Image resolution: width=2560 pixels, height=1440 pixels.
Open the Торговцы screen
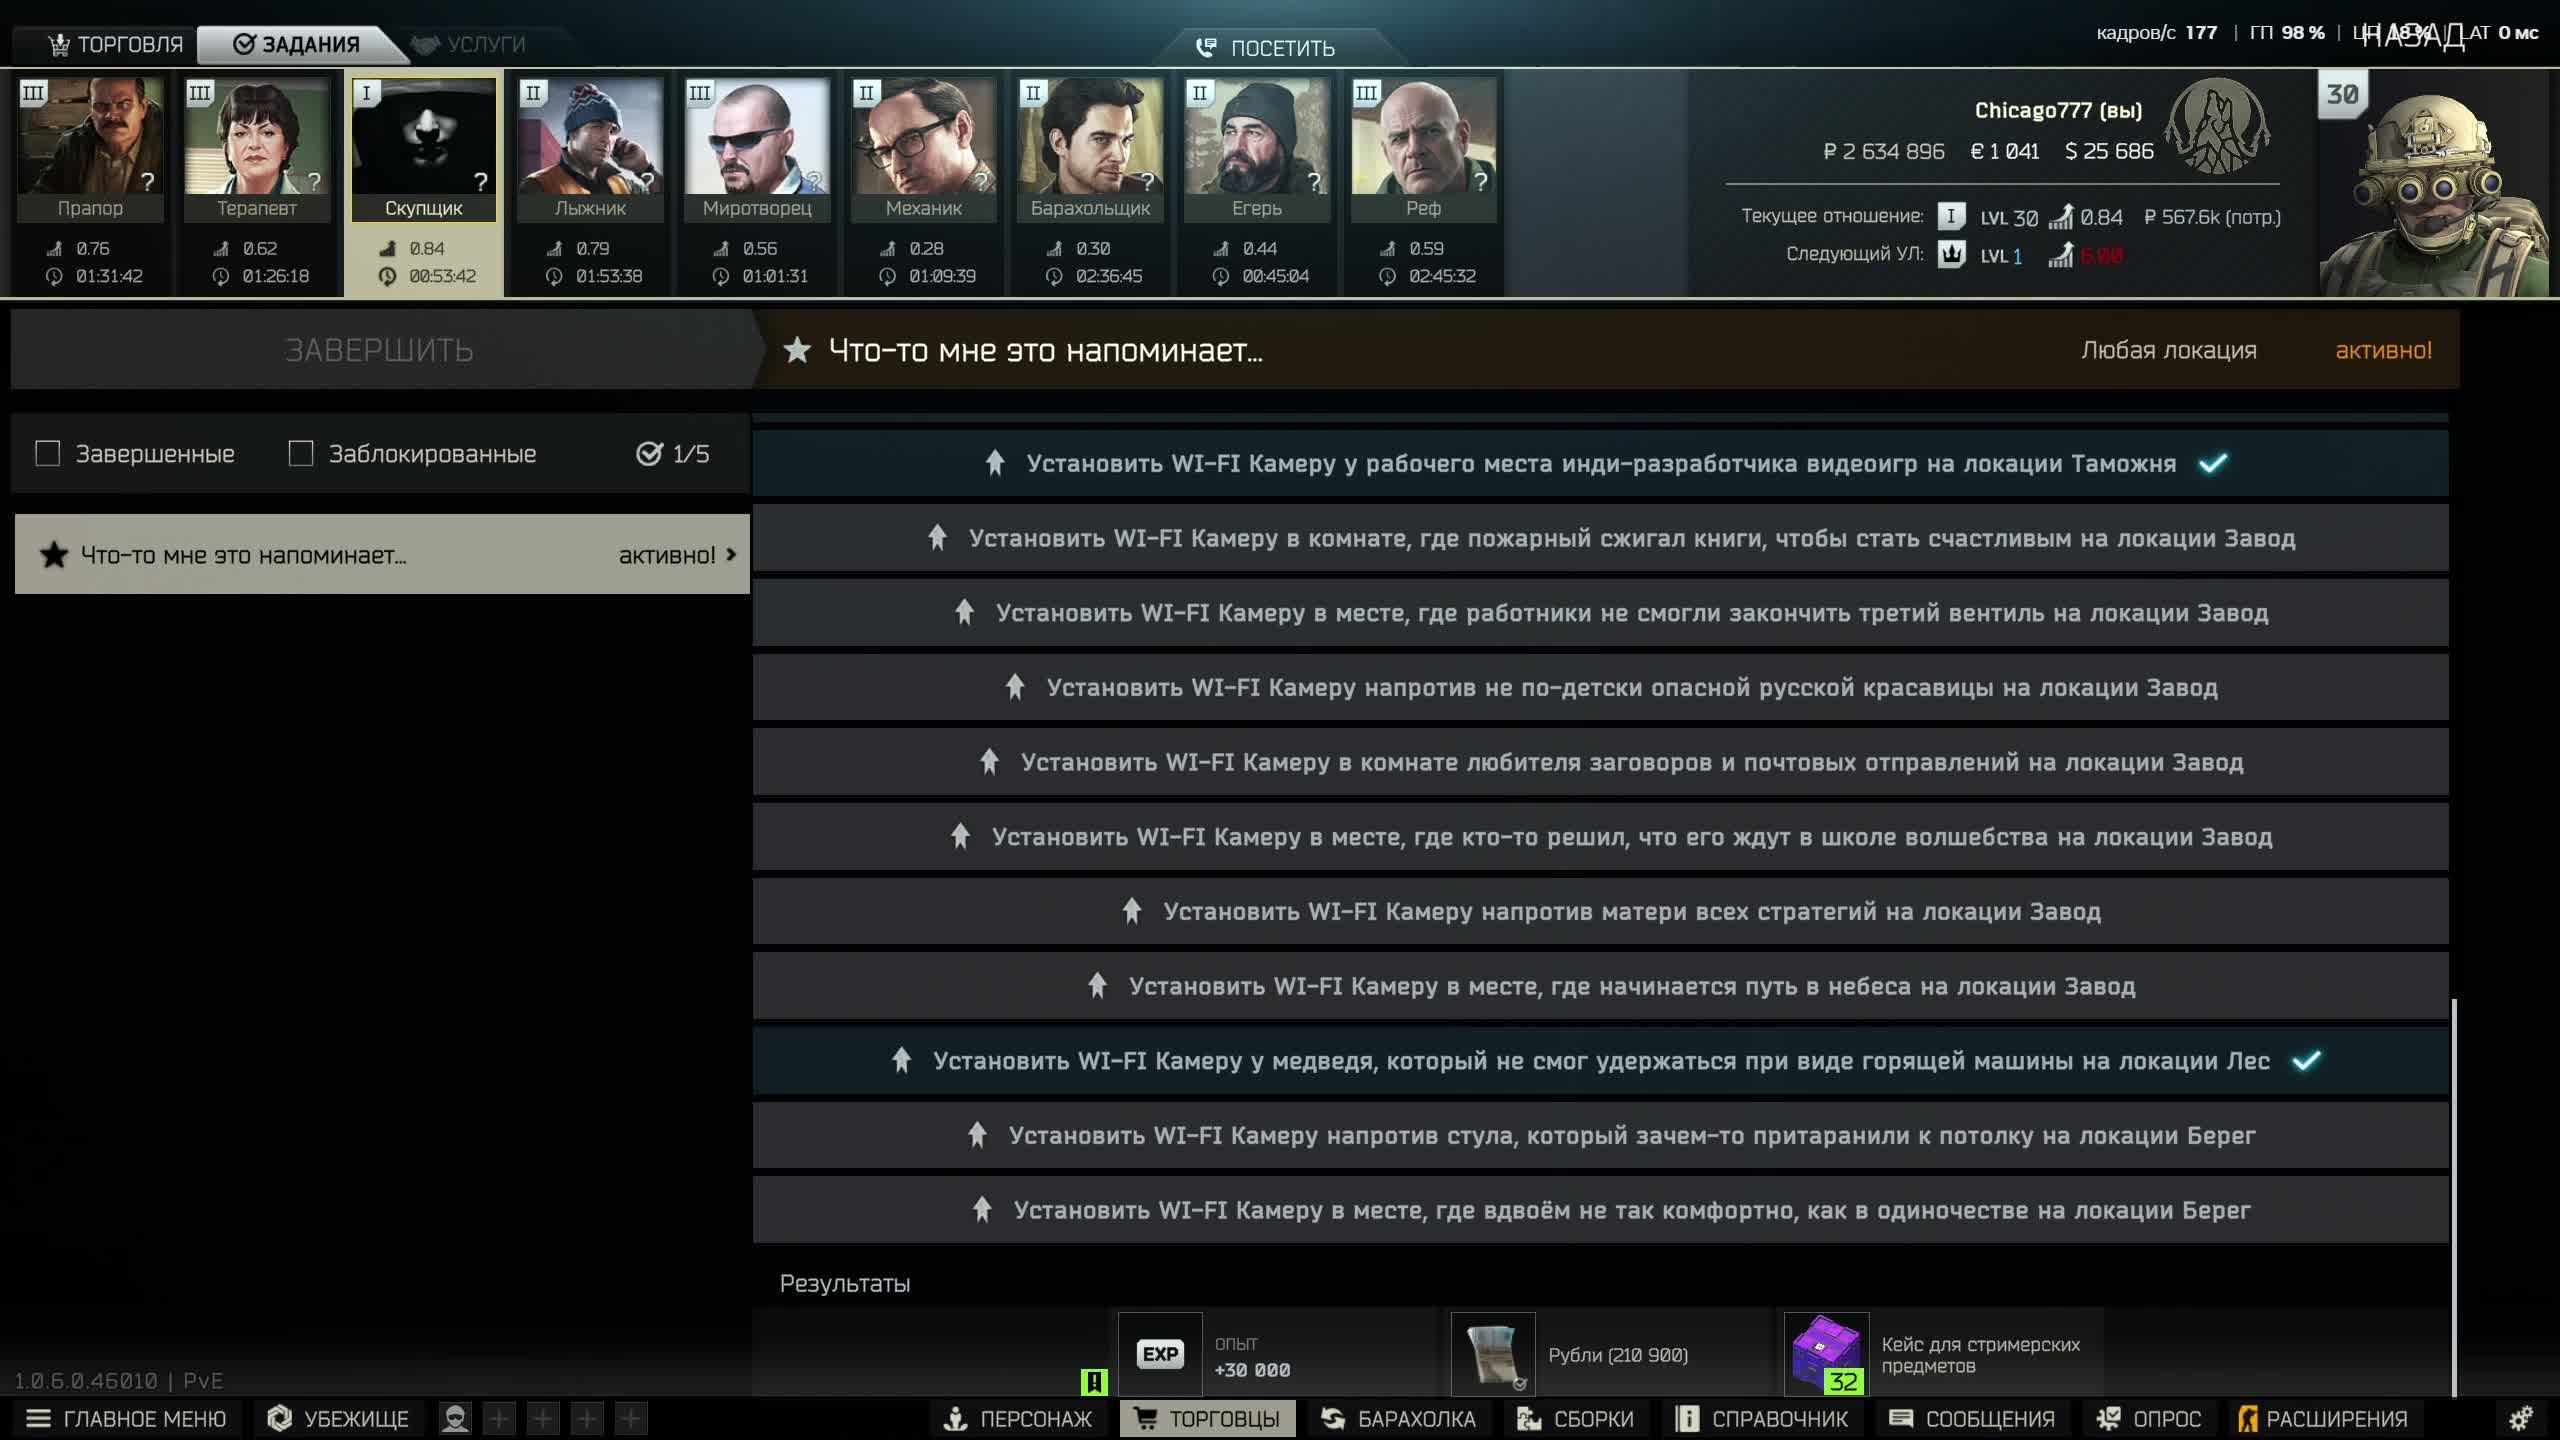(x=1207, y=1418)
